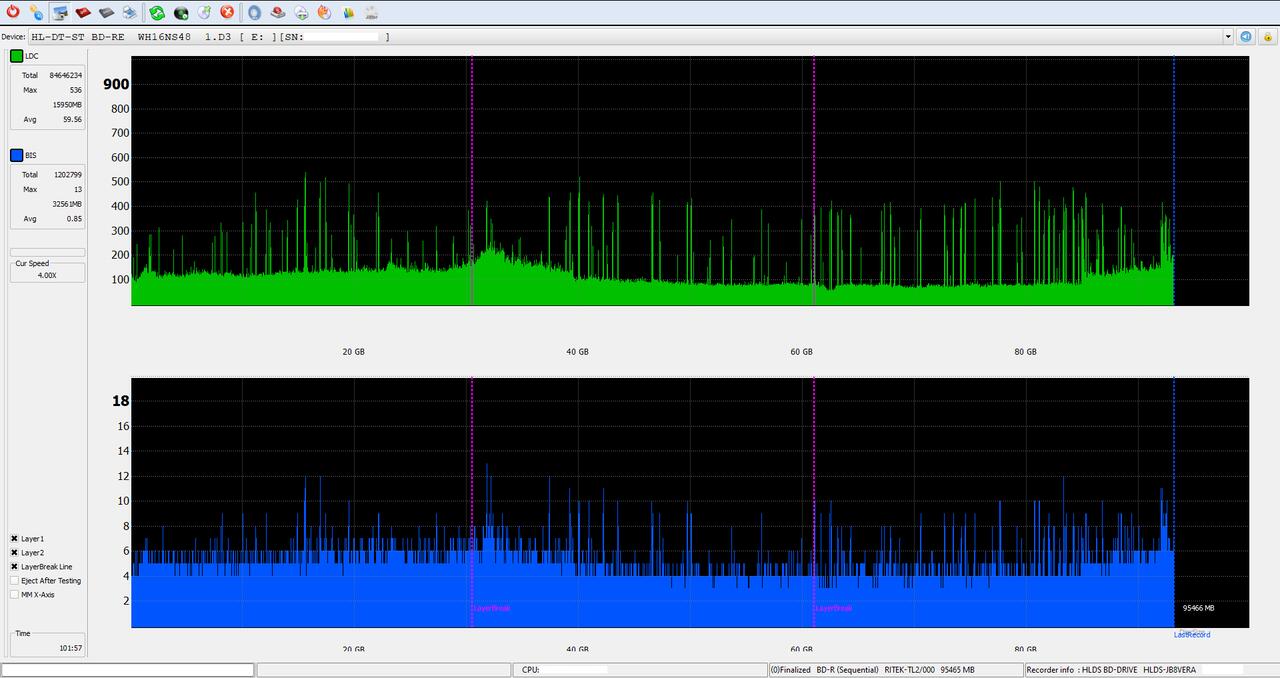Toggle the Layer1 checkbox
Viewport: 1280px width, 678px height.
(15, 538)
